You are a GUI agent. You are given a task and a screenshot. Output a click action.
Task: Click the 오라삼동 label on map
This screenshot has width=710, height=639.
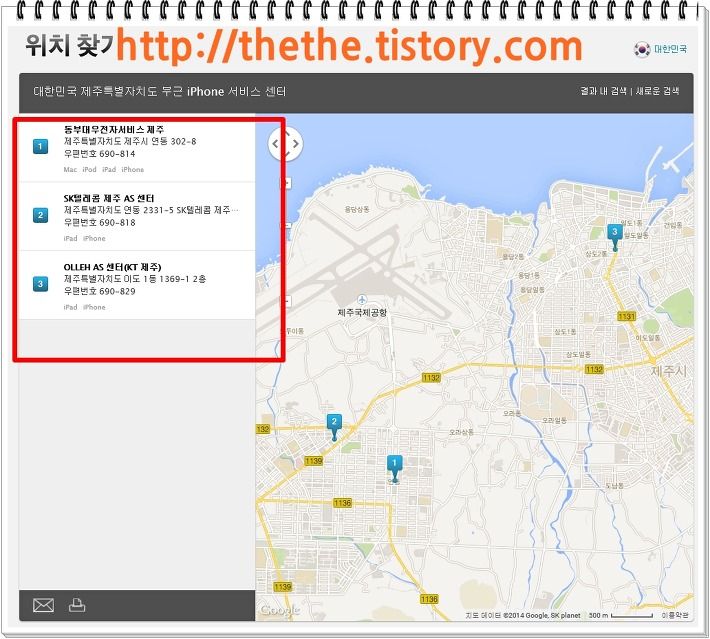click(x=461, y=432)
